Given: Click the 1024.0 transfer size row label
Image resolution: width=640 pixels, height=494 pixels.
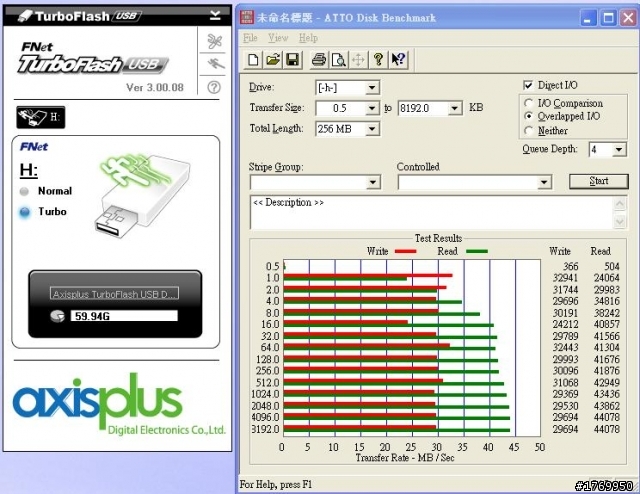Looking at the screenshot, I should tap(266, 394).
